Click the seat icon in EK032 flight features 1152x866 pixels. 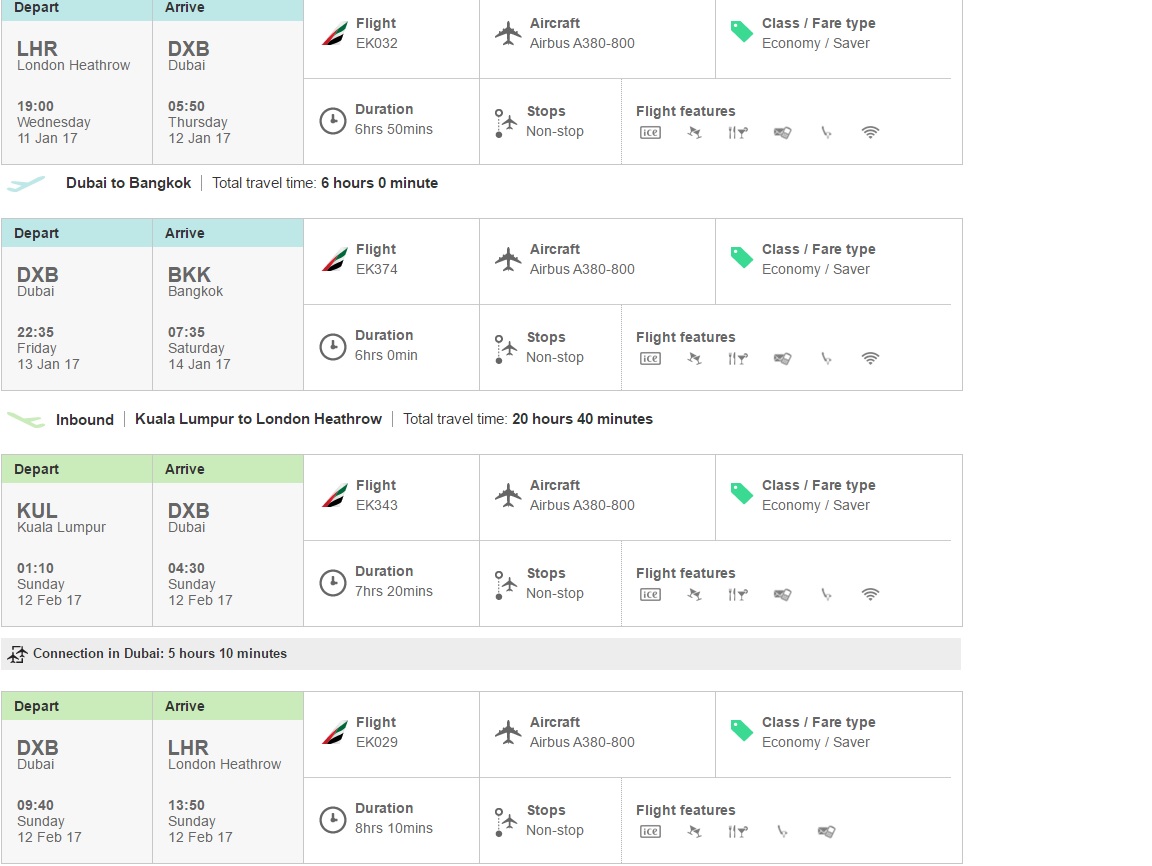coord(827,132)
